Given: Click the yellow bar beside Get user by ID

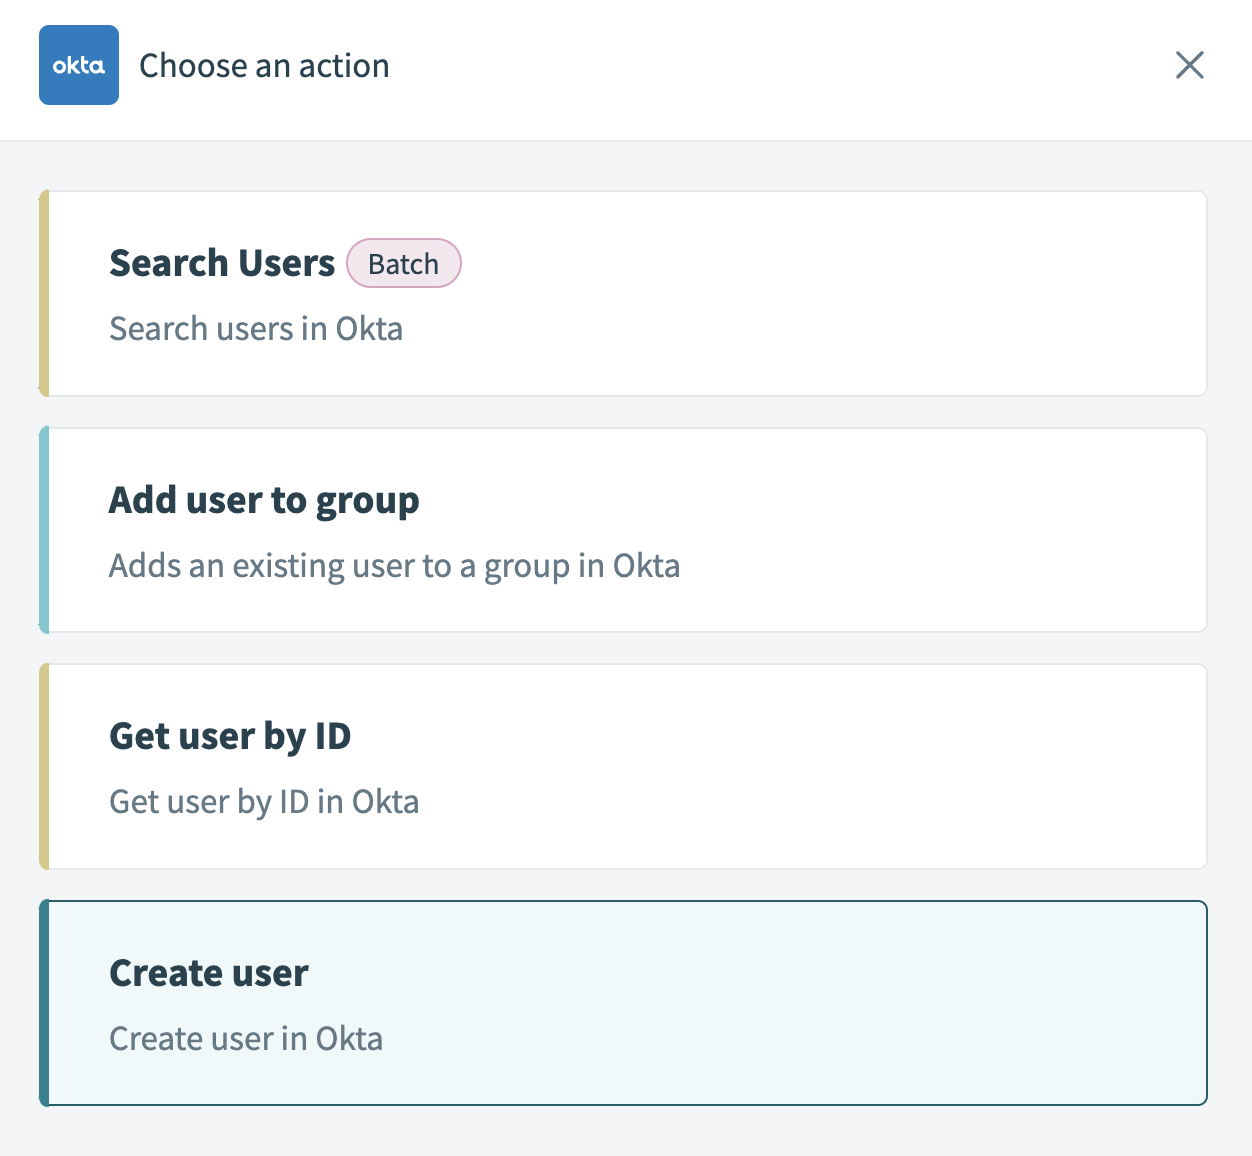Looking at the screenshot, I should [x=44, y=766].
